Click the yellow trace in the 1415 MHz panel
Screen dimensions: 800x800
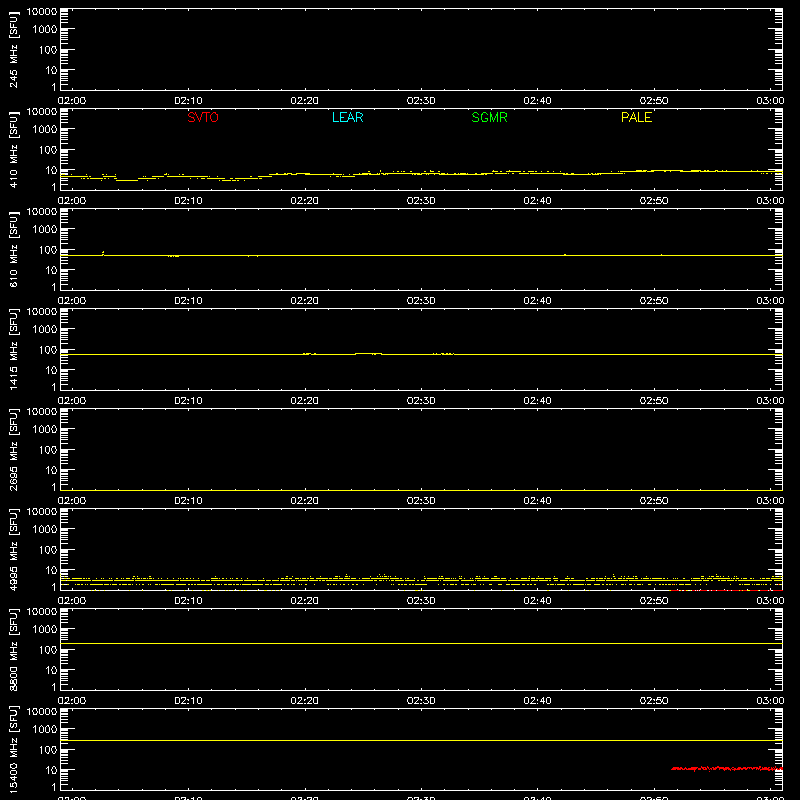421,354
